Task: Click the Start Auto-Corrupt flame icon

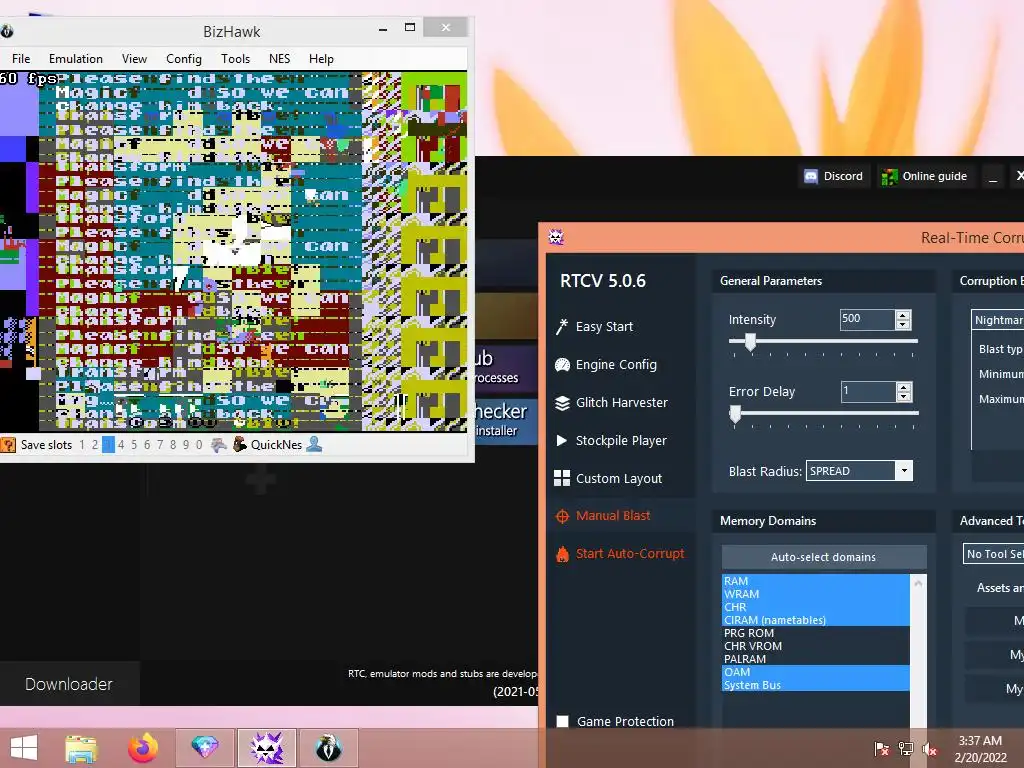Action: pos(562,554)
